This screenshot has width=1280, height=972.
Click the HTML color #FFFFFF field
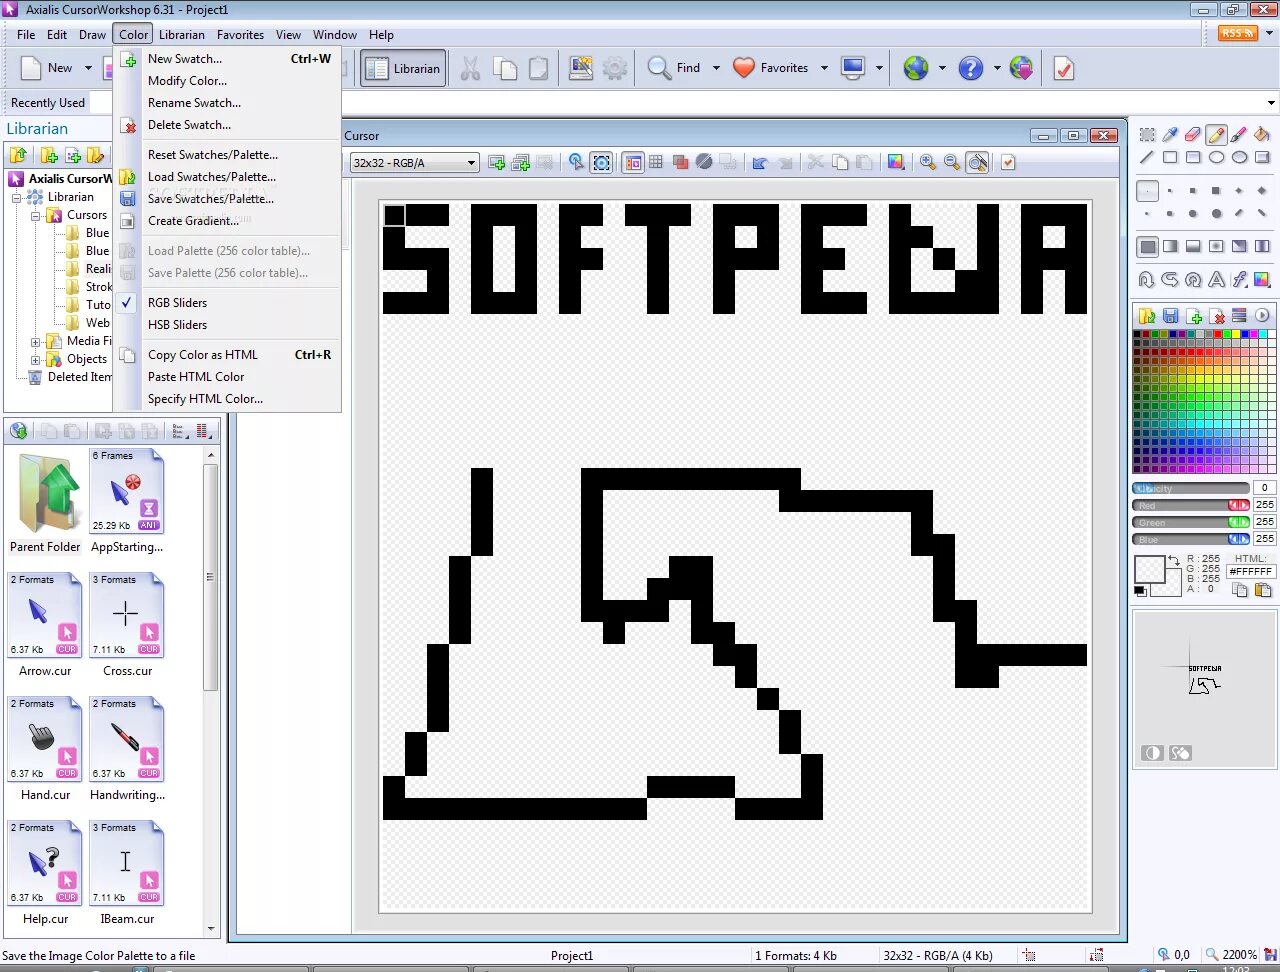point(1251,572)
